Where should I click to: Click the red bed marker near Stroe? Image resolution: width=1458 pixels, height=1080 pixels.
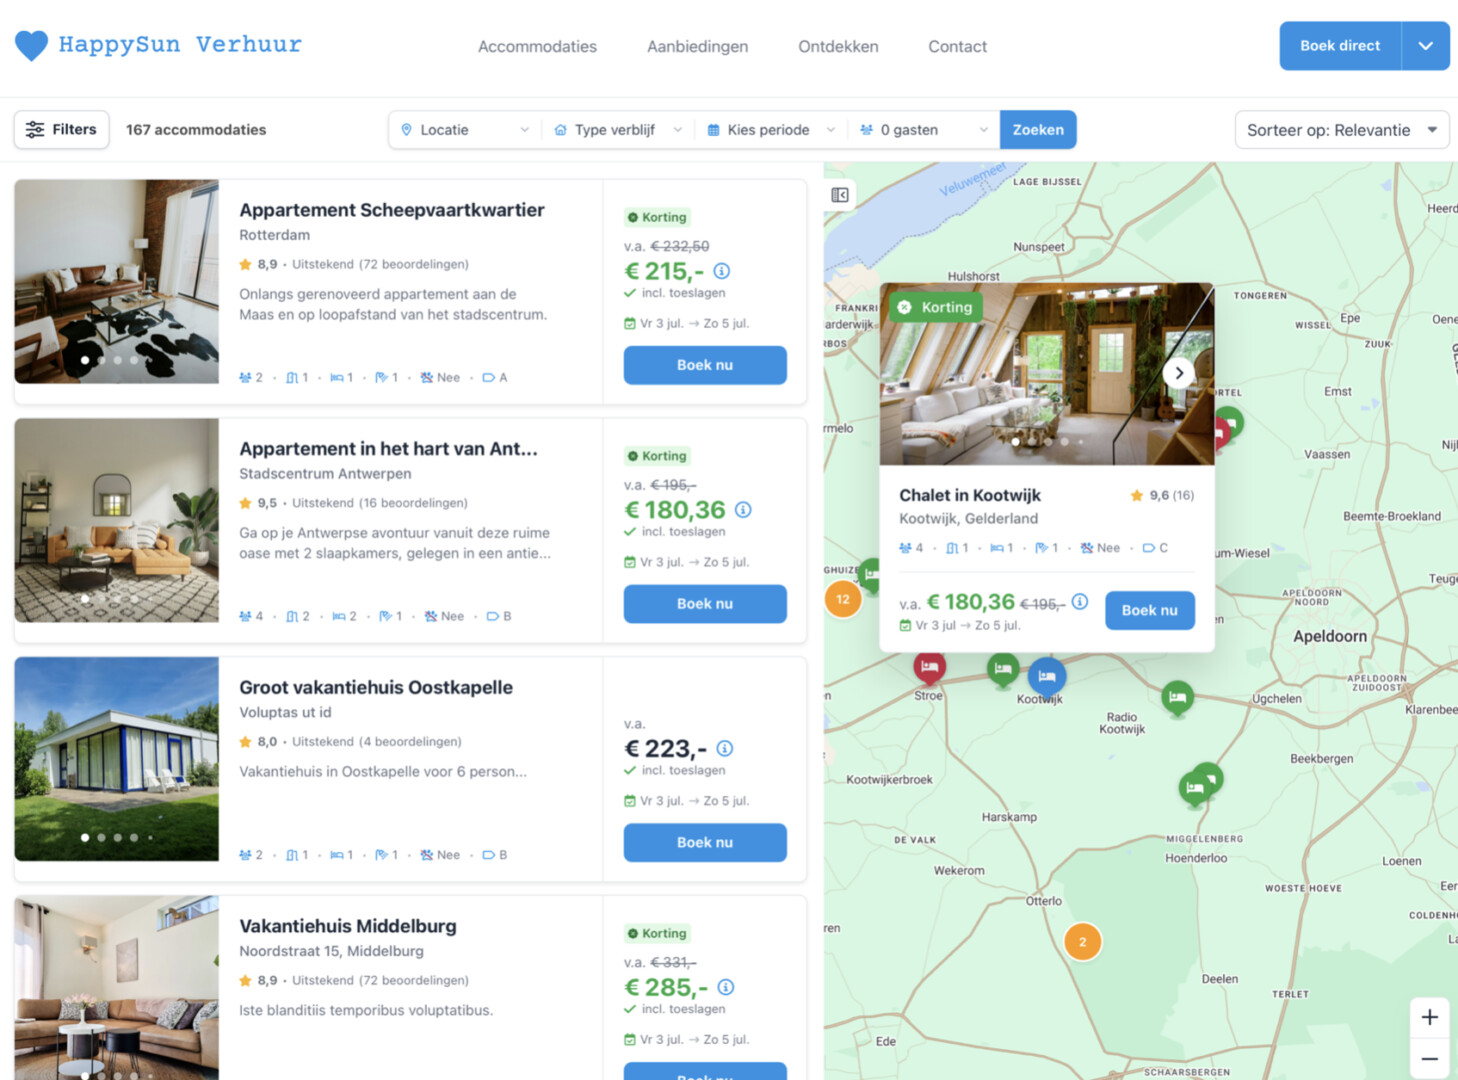coord(929,667)
